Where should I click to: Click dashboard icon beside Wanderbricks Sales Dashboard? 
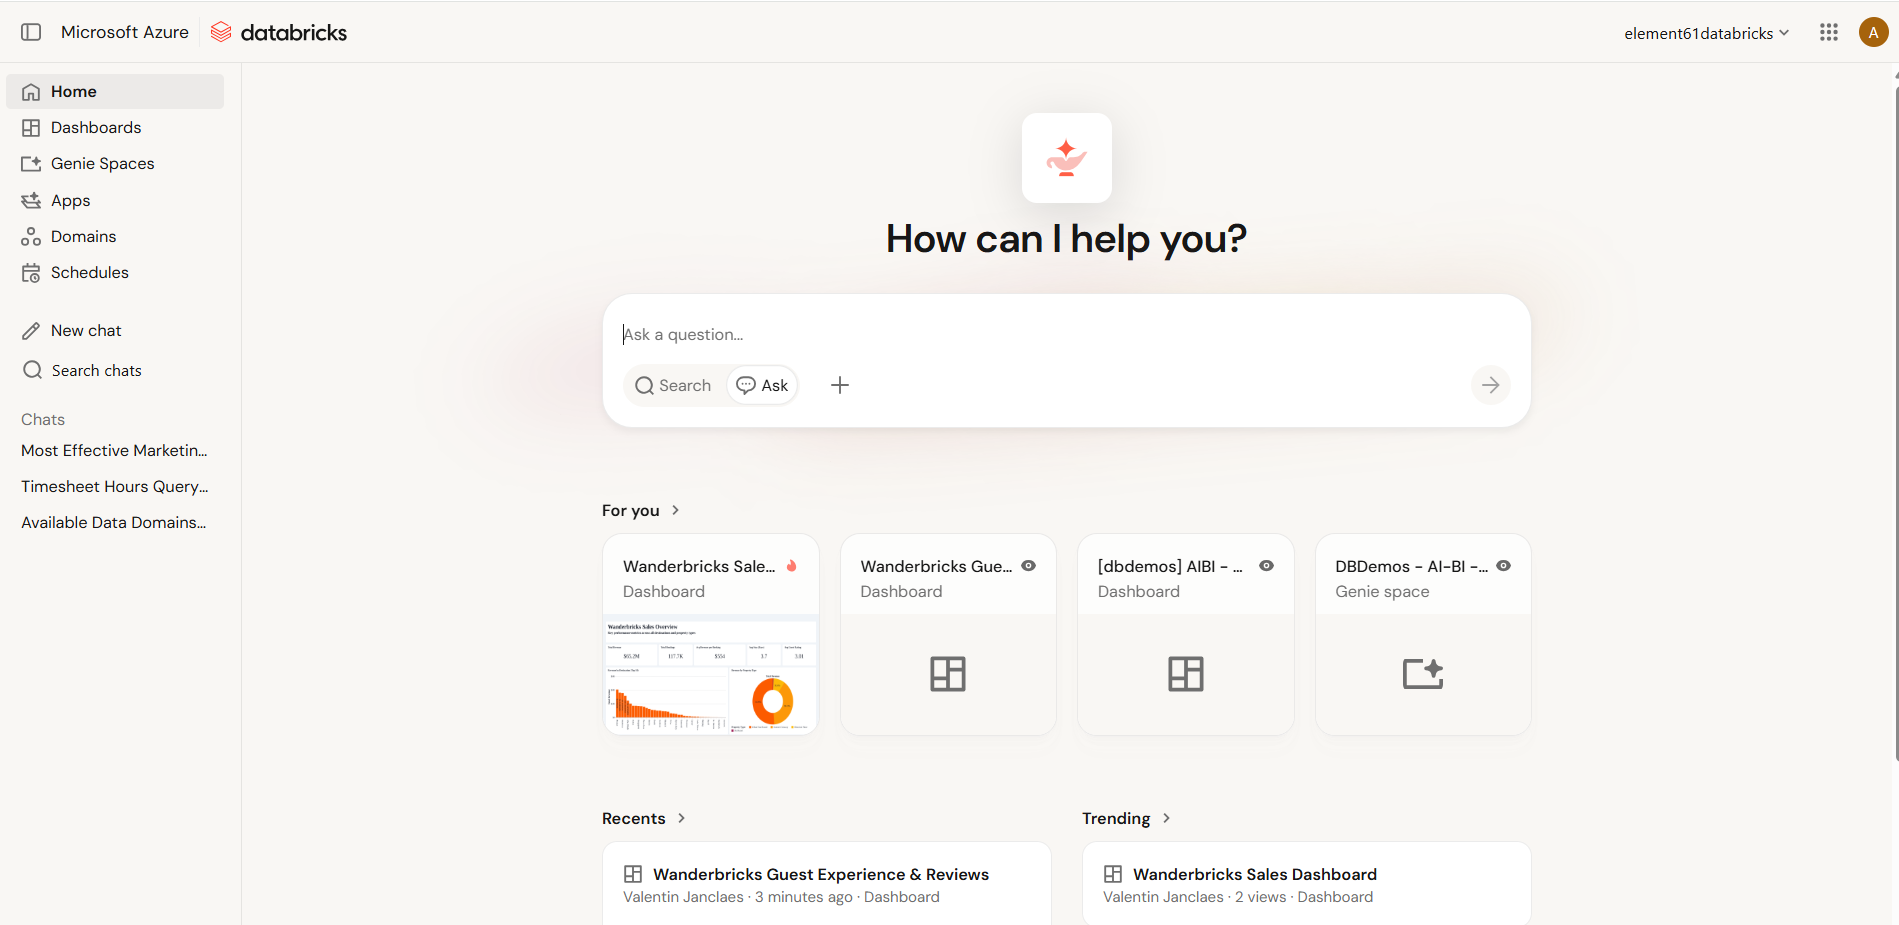tap(1113, 874)
